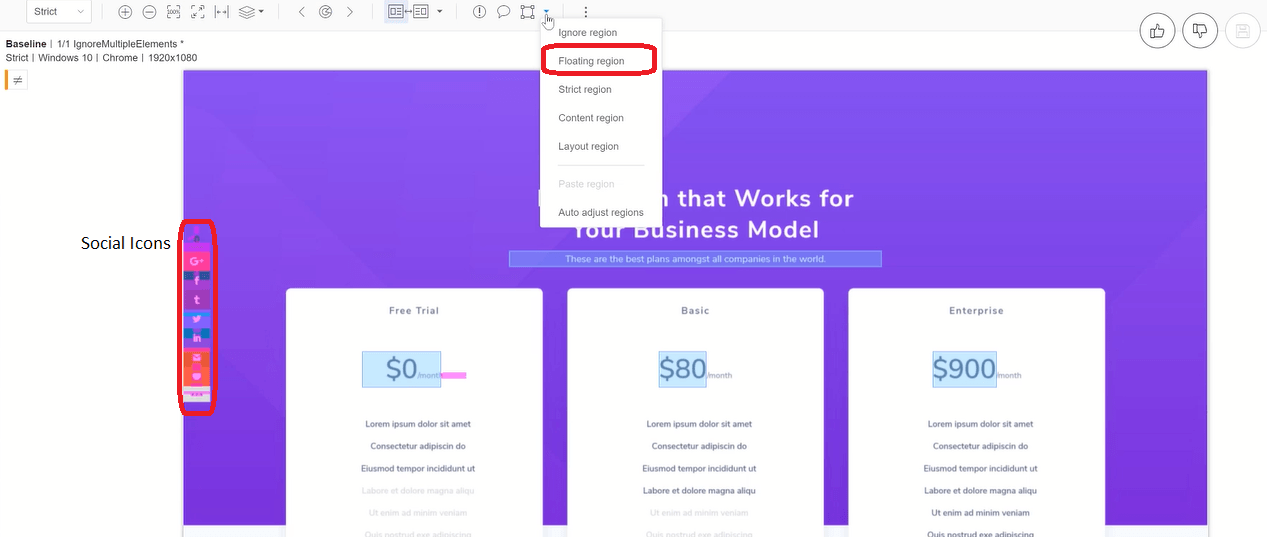Click the heart social icon

point(196,376)
